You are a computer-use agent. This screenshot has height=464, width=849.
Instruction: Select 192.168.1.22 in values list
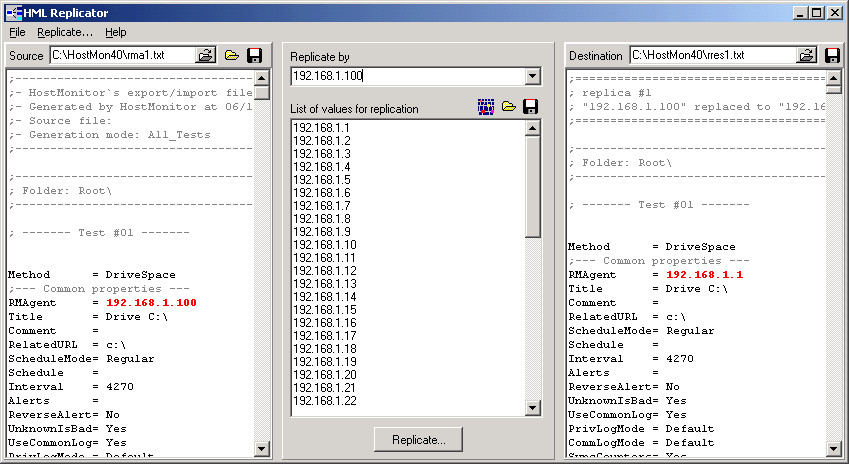coord(325,401)
